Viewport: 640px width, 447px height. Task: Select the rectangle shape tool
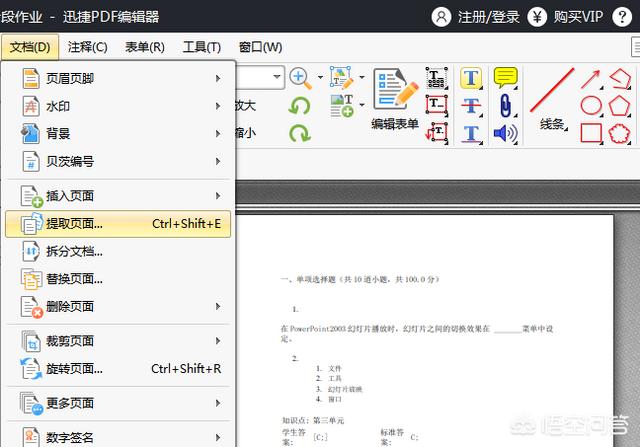click(591, 133)
